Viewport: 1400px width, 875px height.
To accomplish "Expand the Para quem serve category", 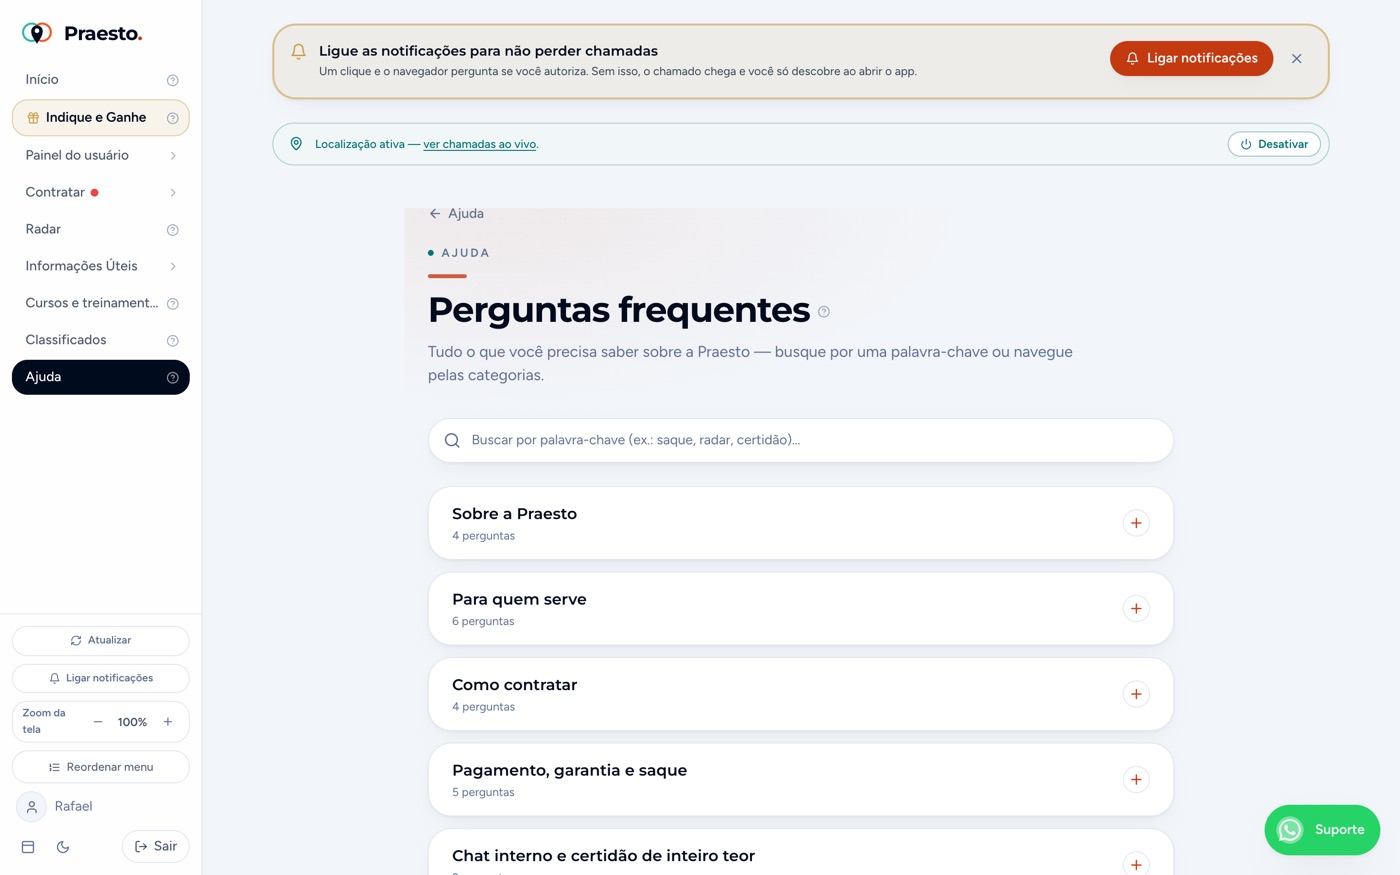I will (1136, 608).
